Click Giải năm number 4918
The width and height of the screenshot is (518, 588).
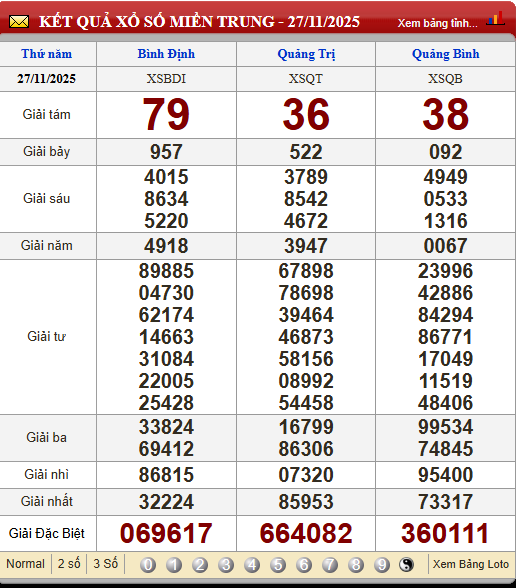166,246
